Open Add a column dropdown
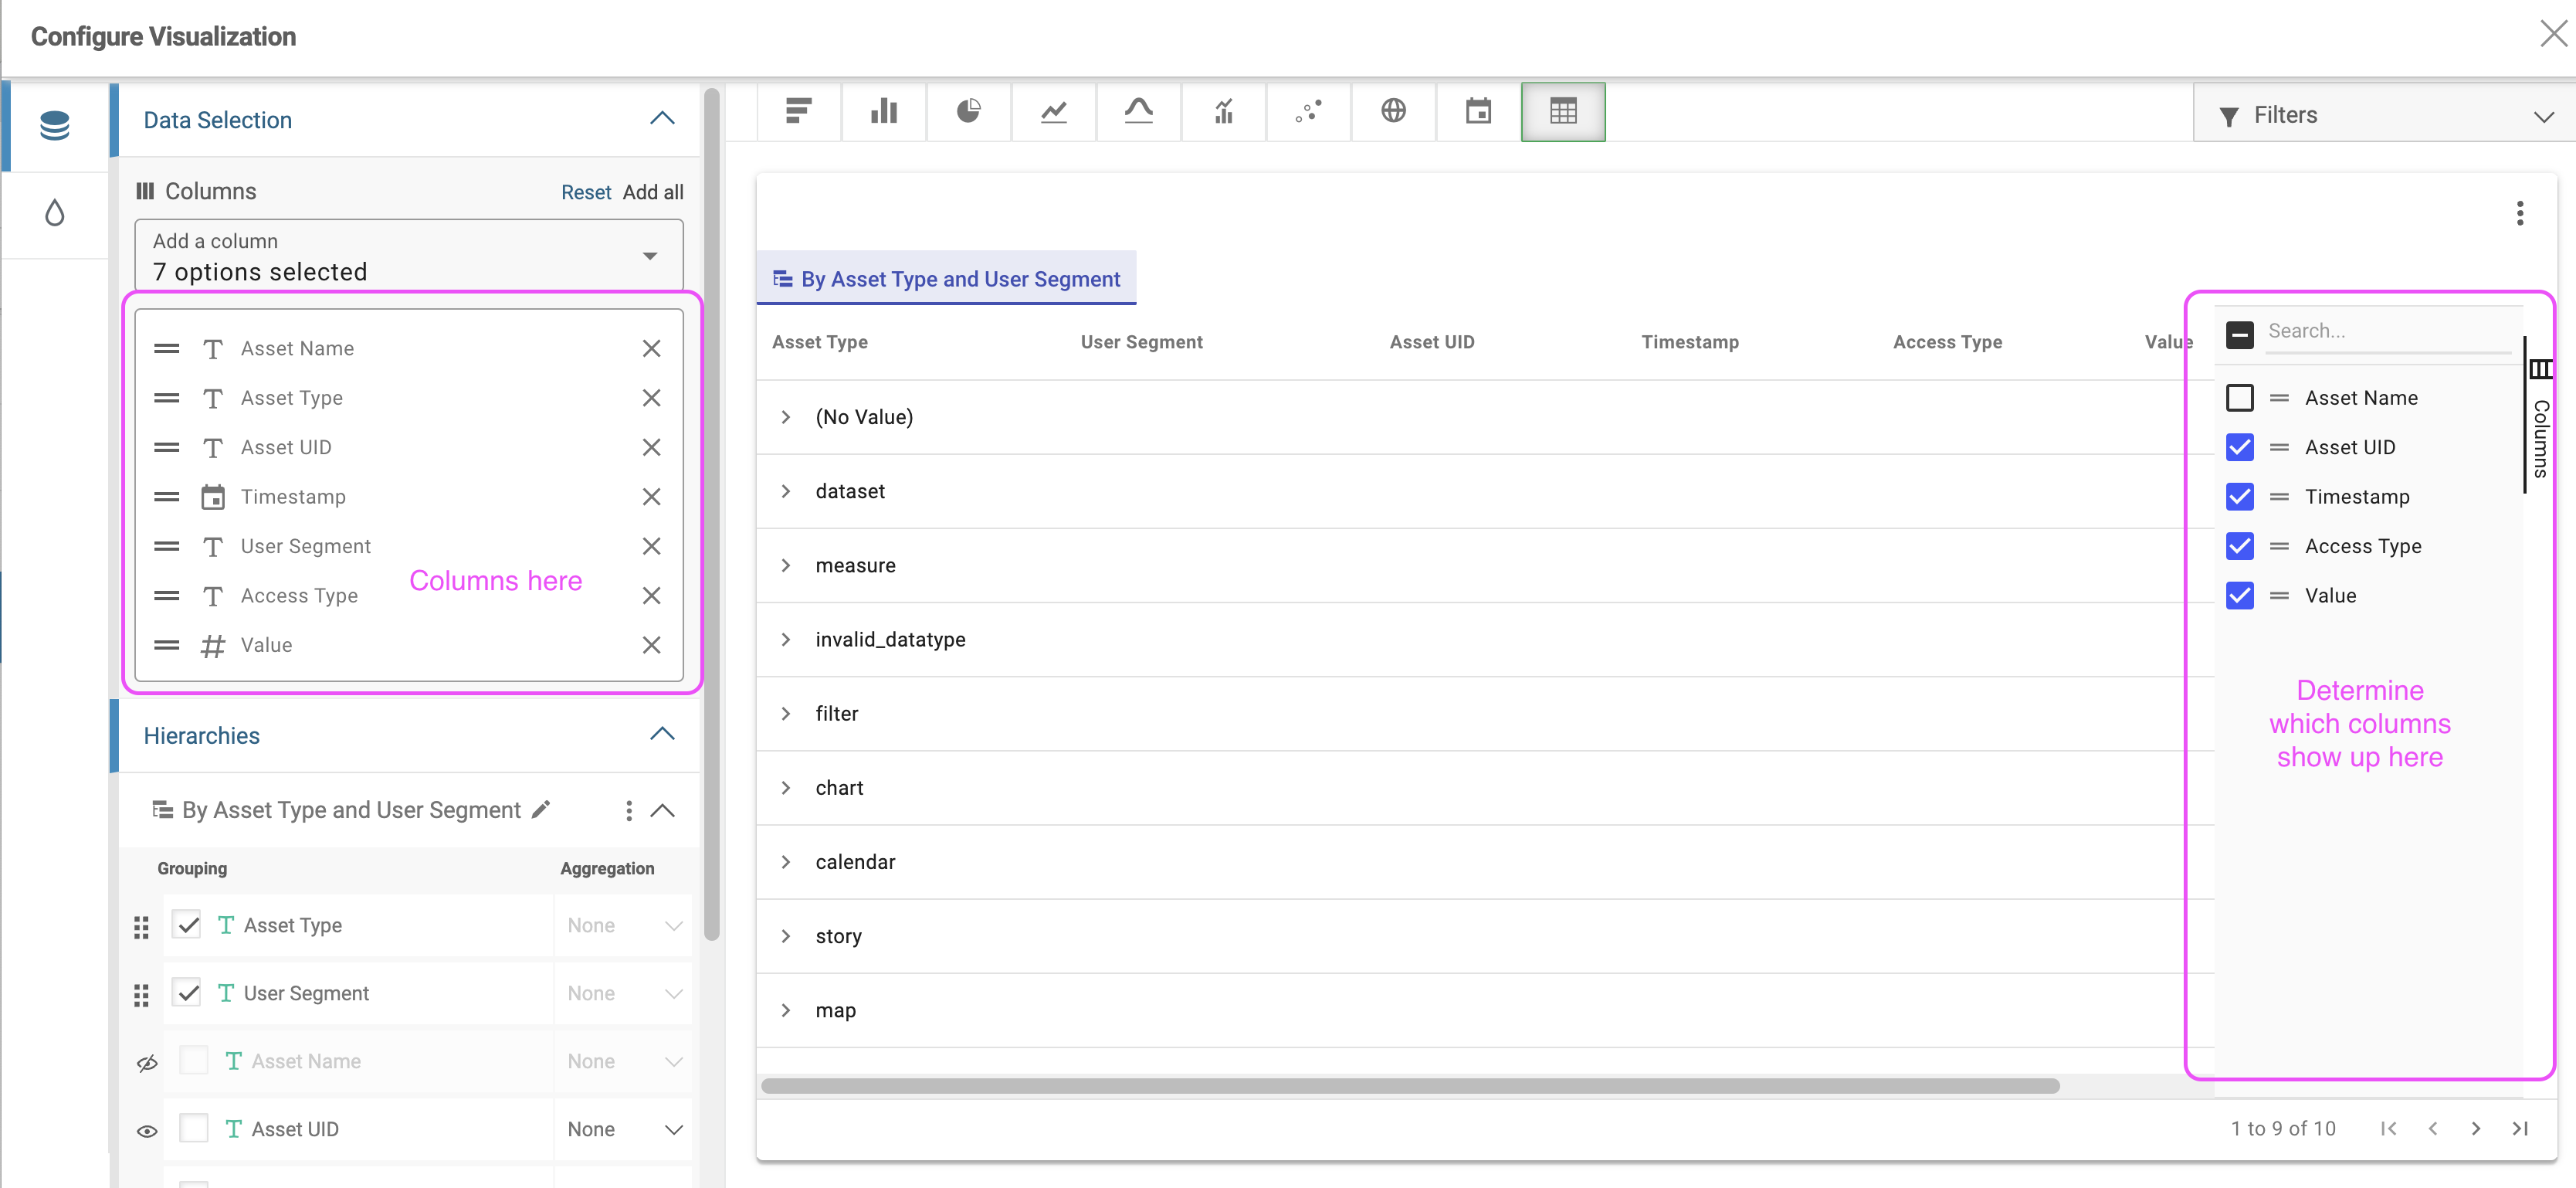The image size is (2576, 1188). (409, 256)
